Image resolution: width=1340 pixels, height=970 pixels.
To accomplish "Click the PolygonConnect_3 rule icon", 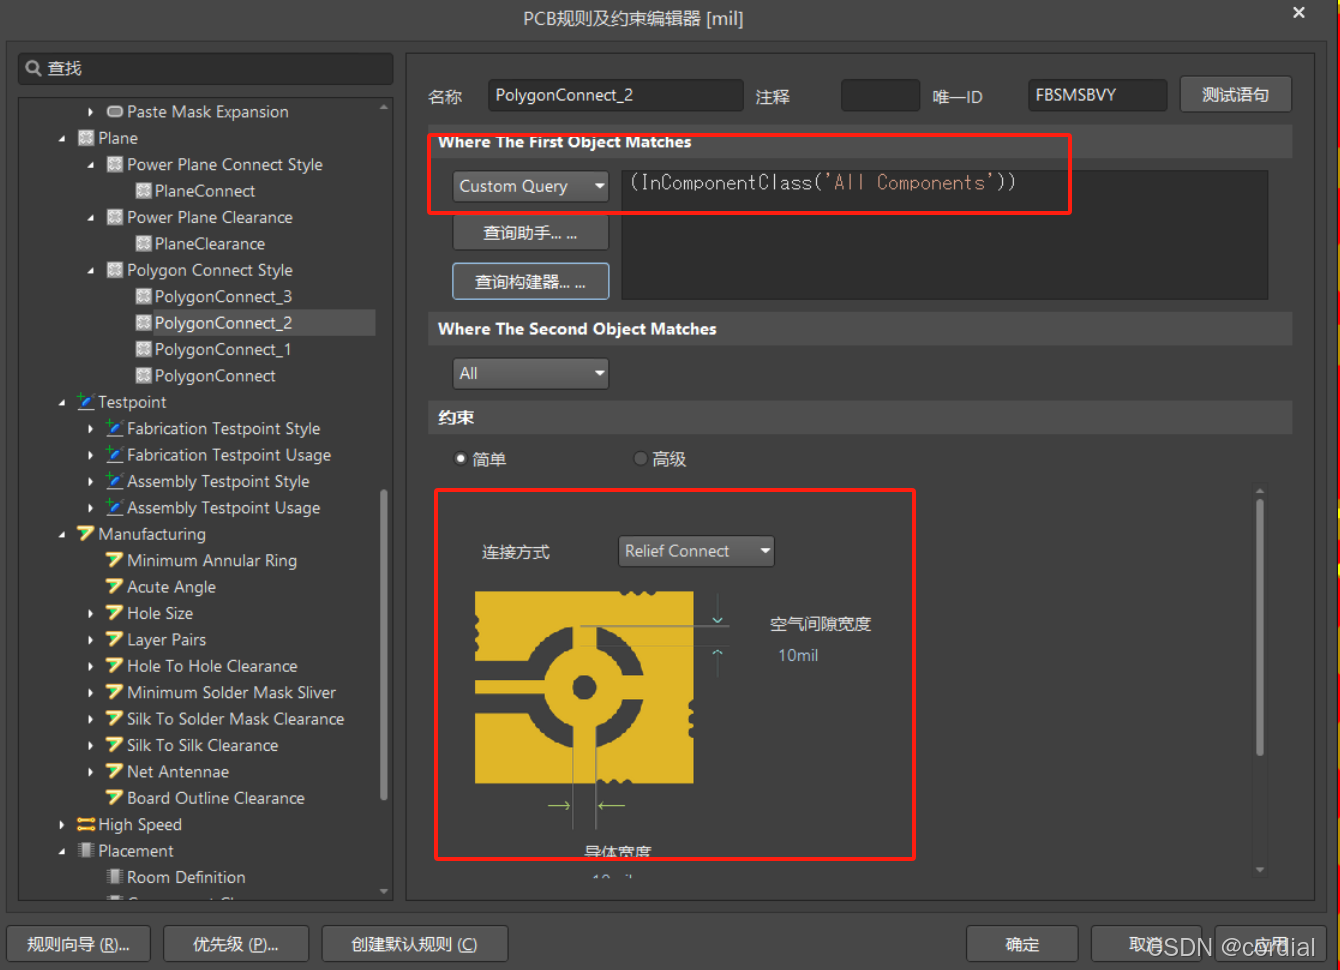I will tap(143, 297).
